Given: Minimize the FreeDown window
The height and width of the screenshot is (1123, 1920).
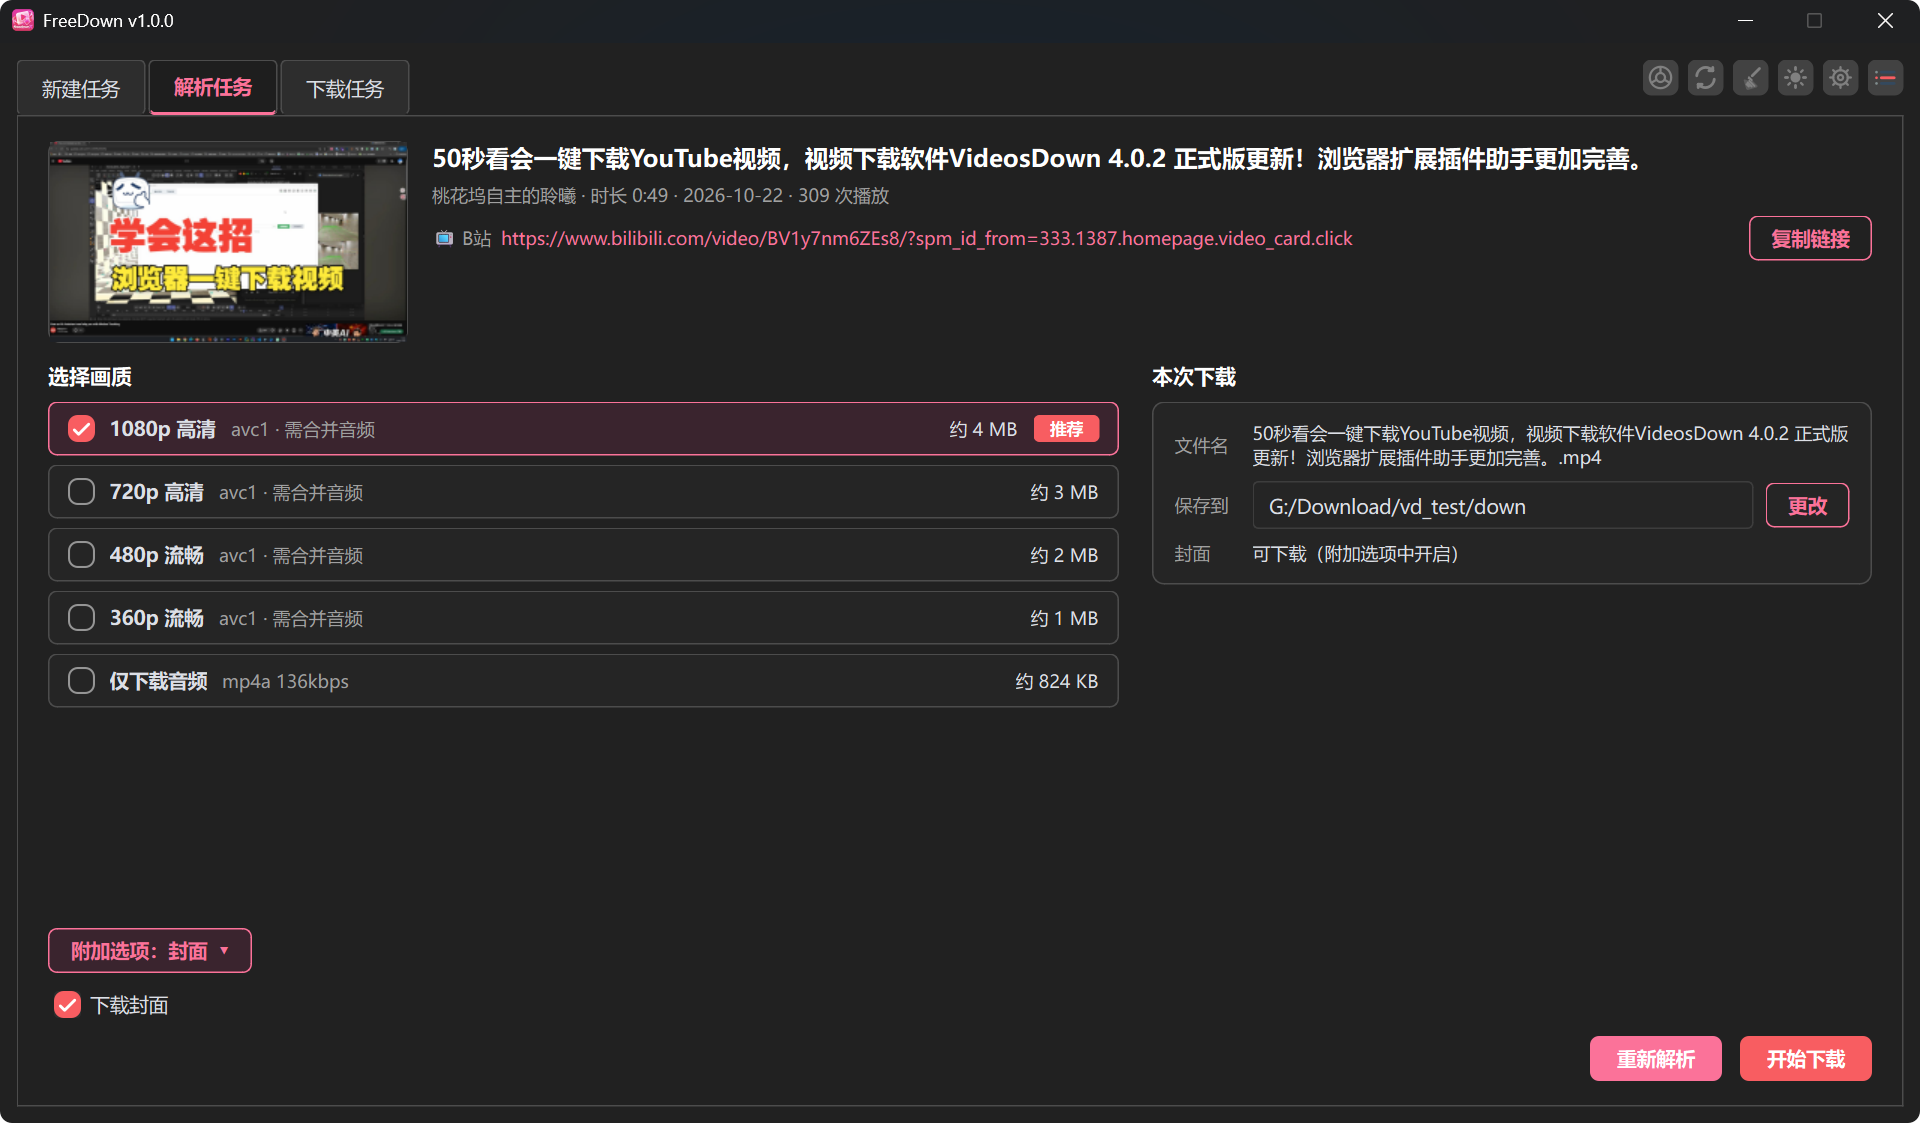Looking at the screenshot, I should tap(1745, 20).
